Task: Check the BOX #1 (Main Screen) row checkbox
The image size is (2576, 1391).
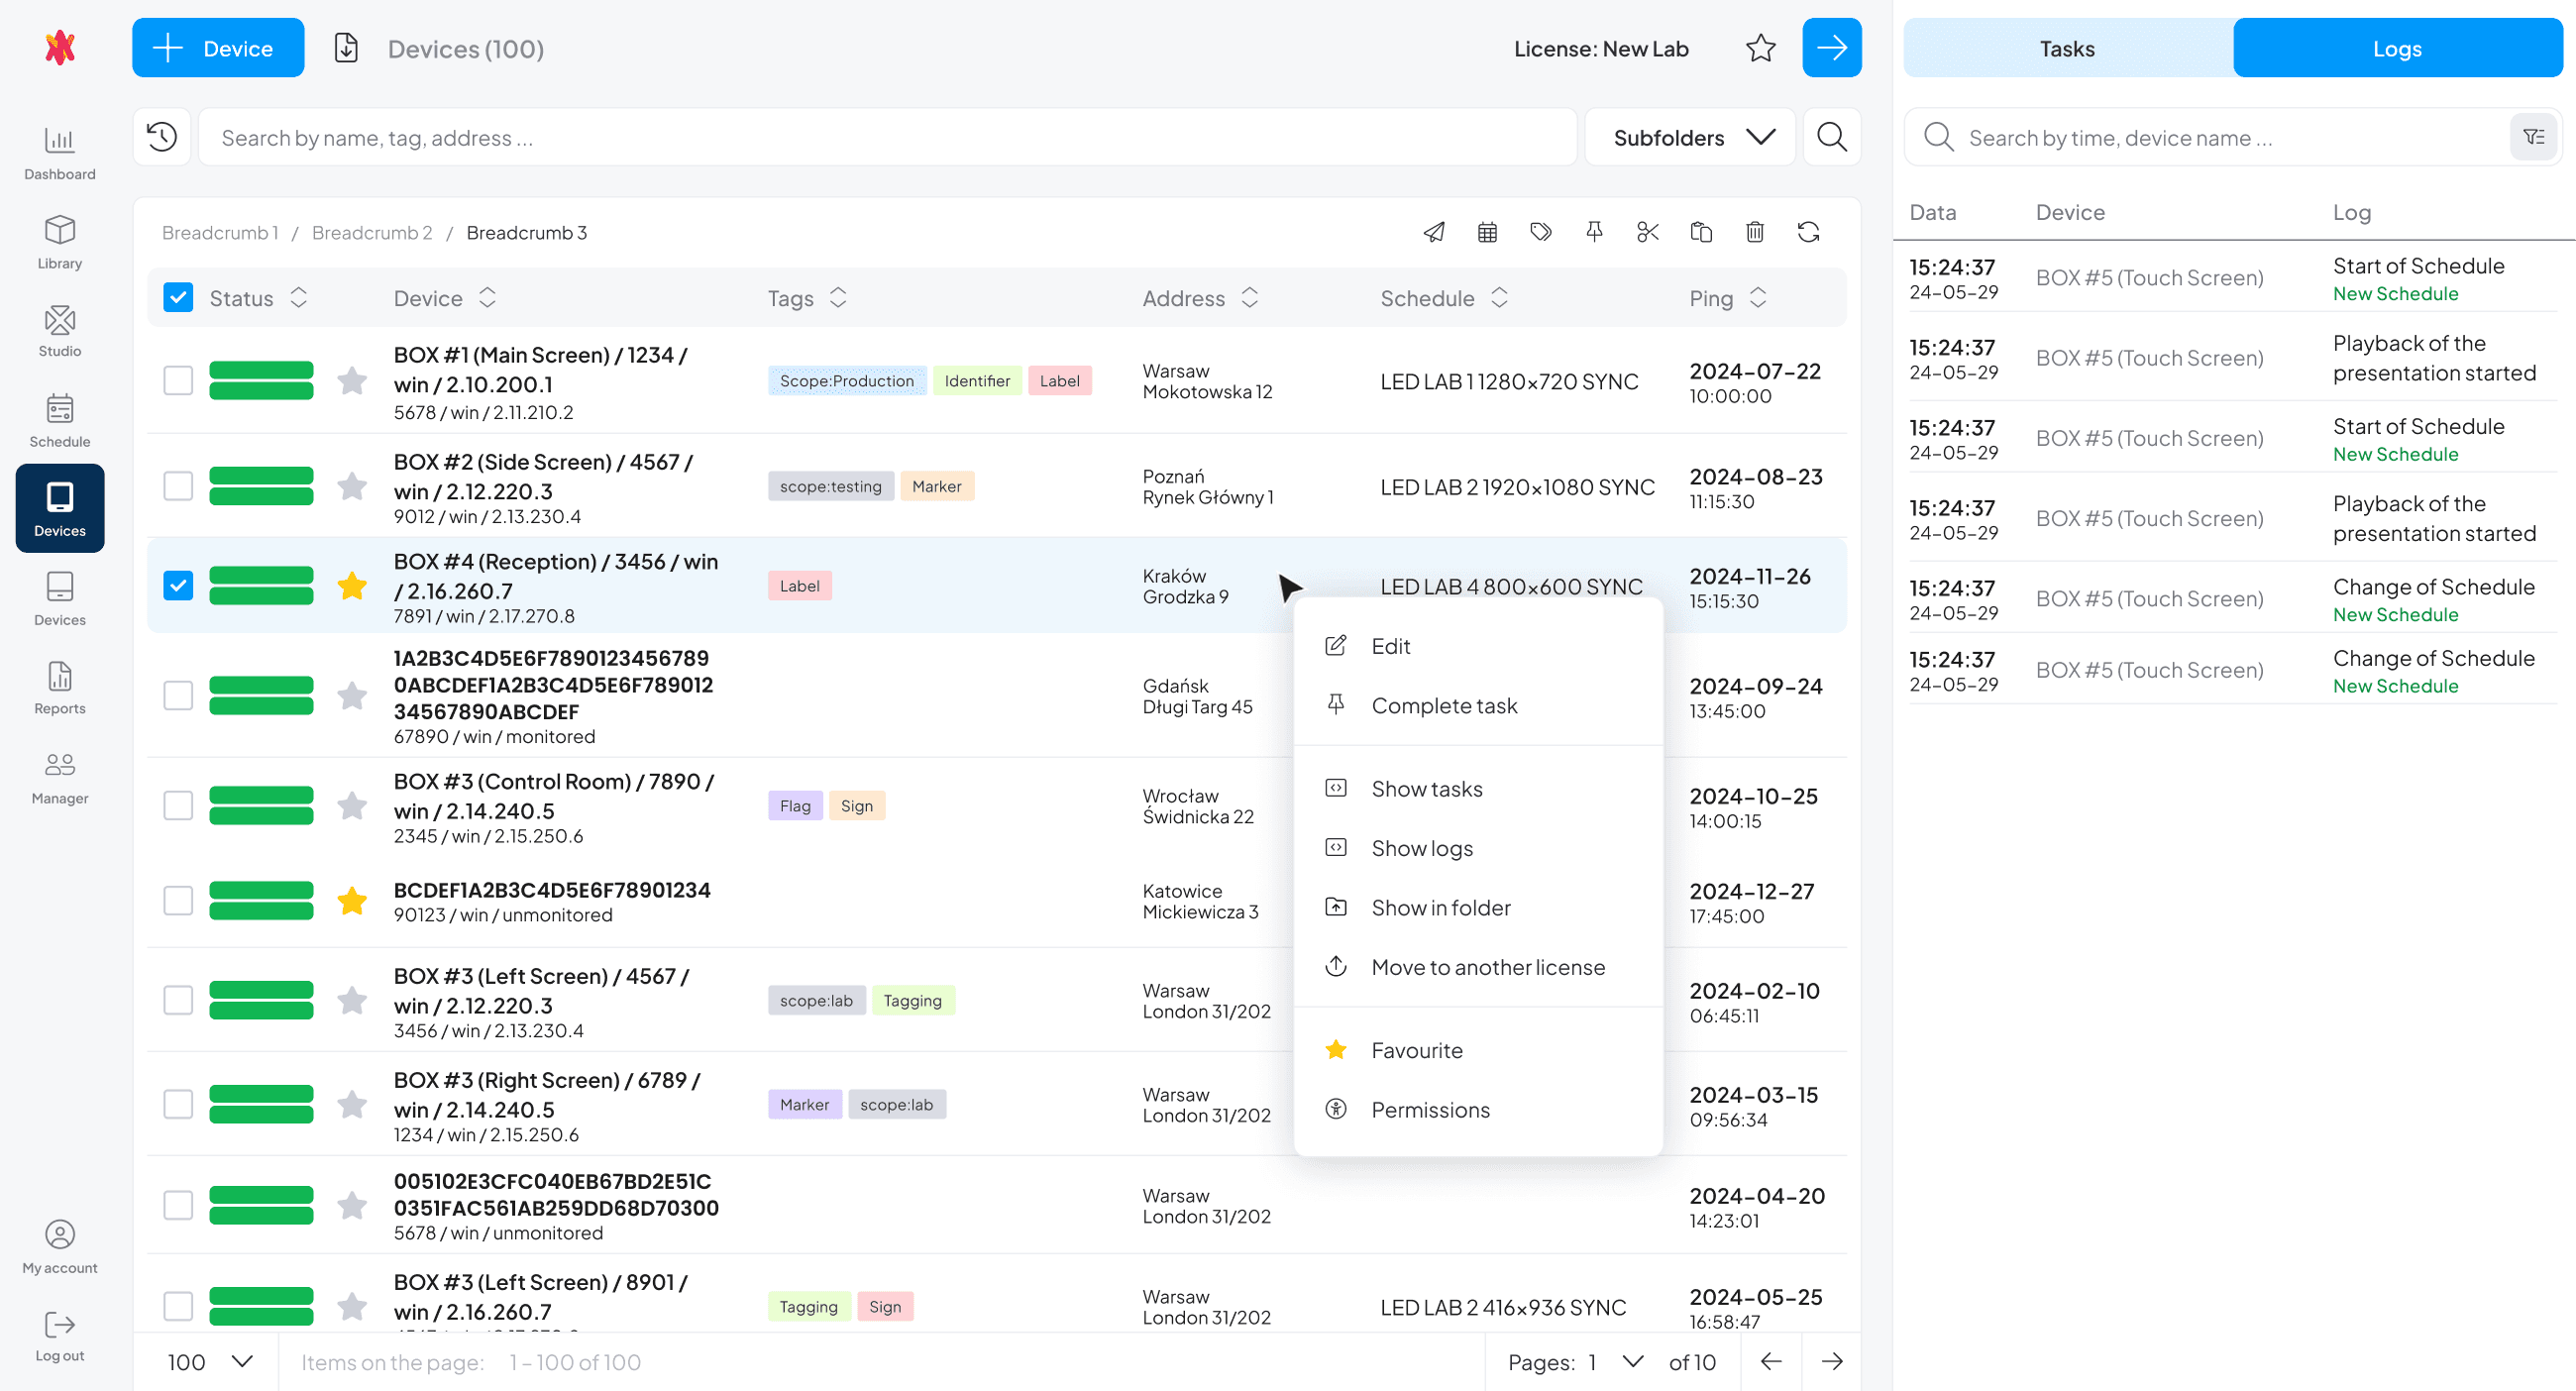Action: click(178, 380)
